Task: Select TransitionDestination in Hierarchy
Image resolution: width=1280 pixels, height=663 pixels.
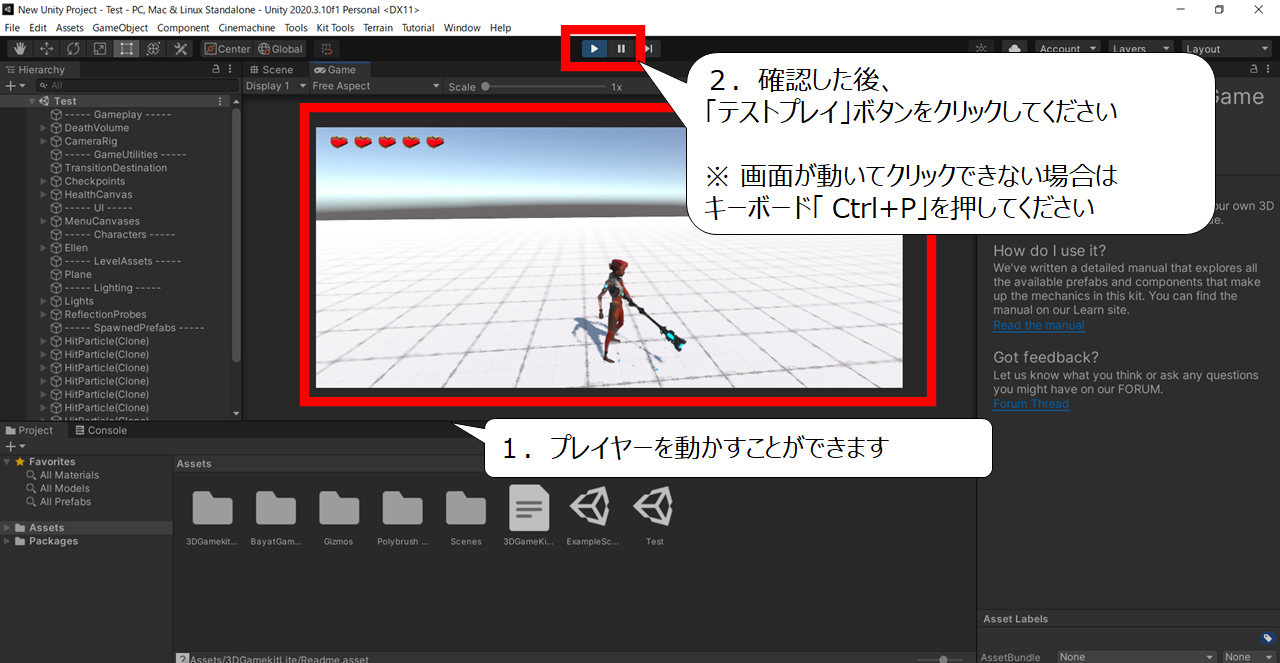Action: coord(115,168)
